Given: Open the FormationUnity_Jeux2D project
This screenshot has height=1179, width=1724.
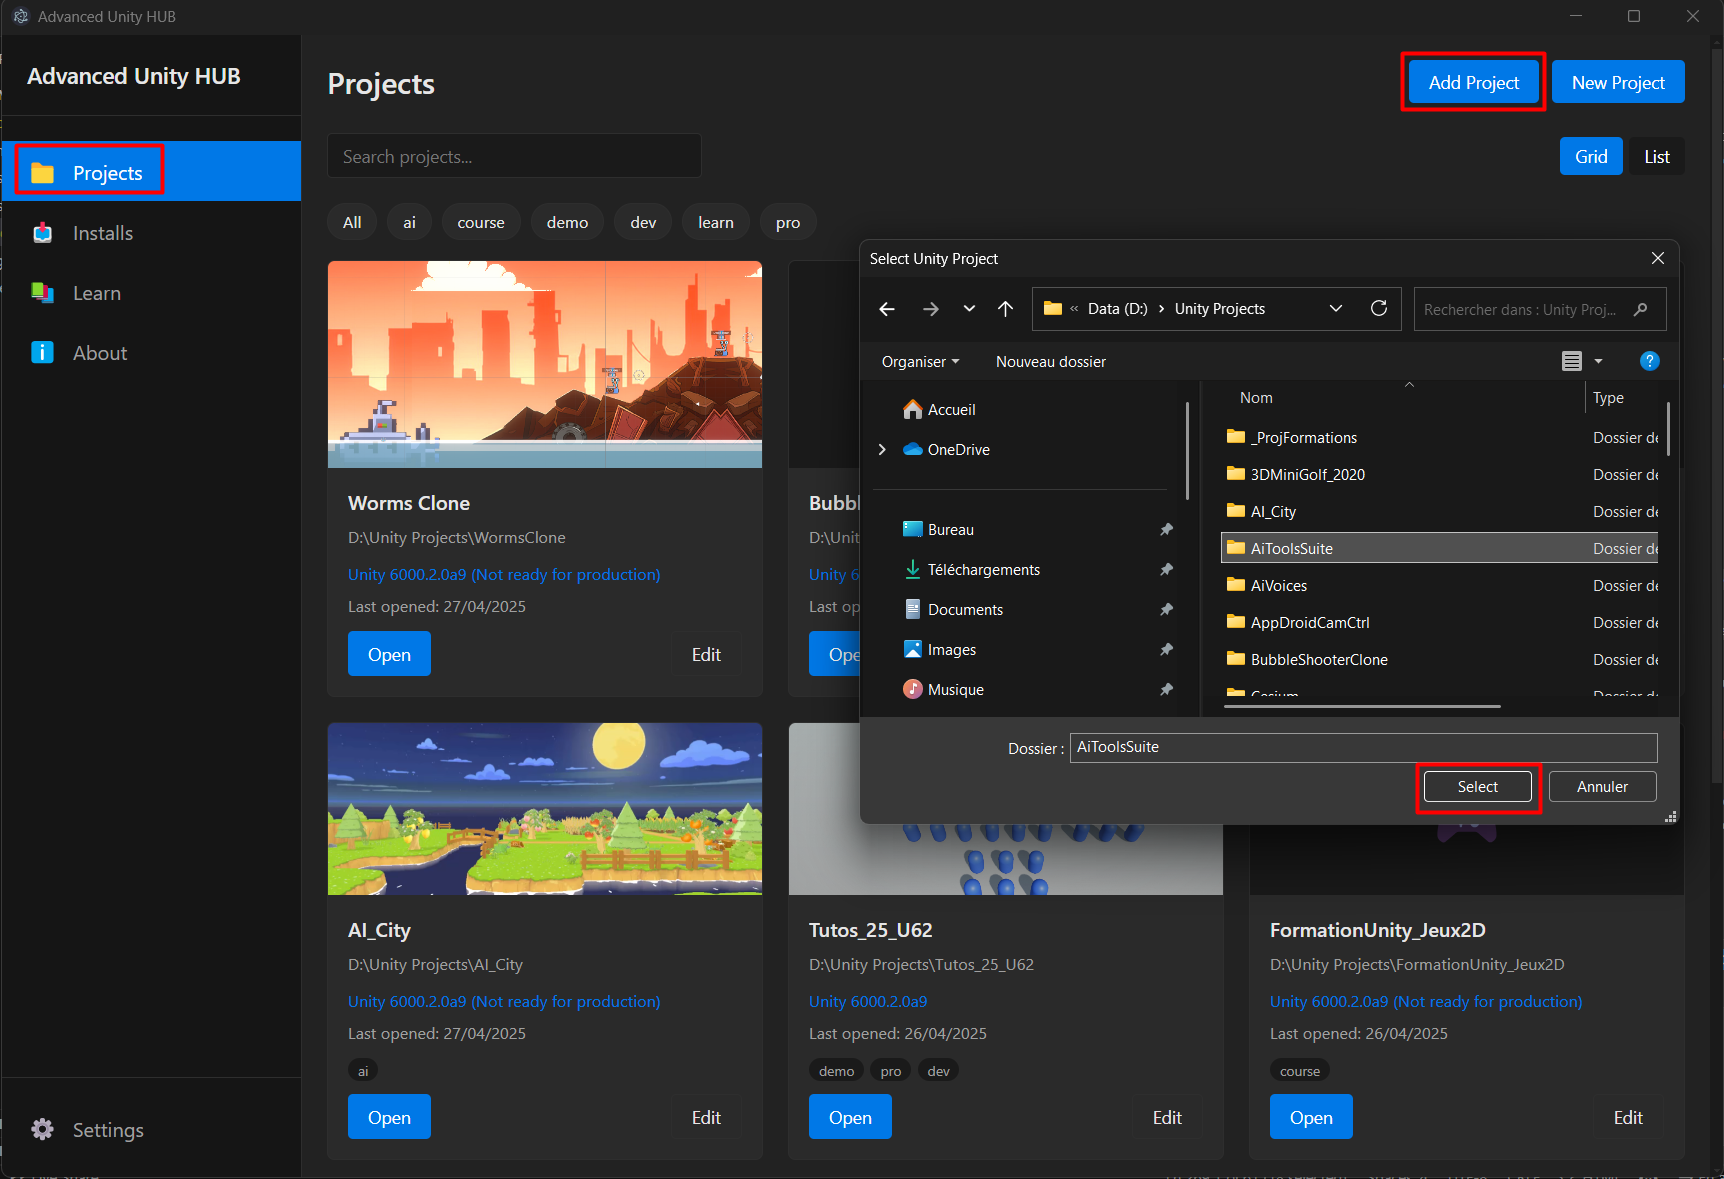Looking at the screenshot, I should (x=1311, y=1117).
